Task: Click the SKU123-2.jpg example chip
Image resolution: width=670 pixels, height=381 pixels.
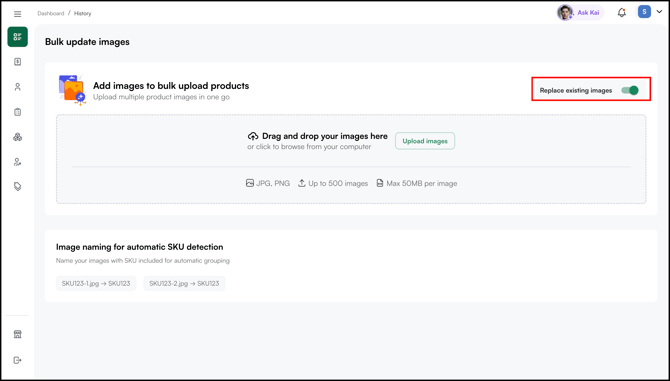Action: tap(184, 283)
